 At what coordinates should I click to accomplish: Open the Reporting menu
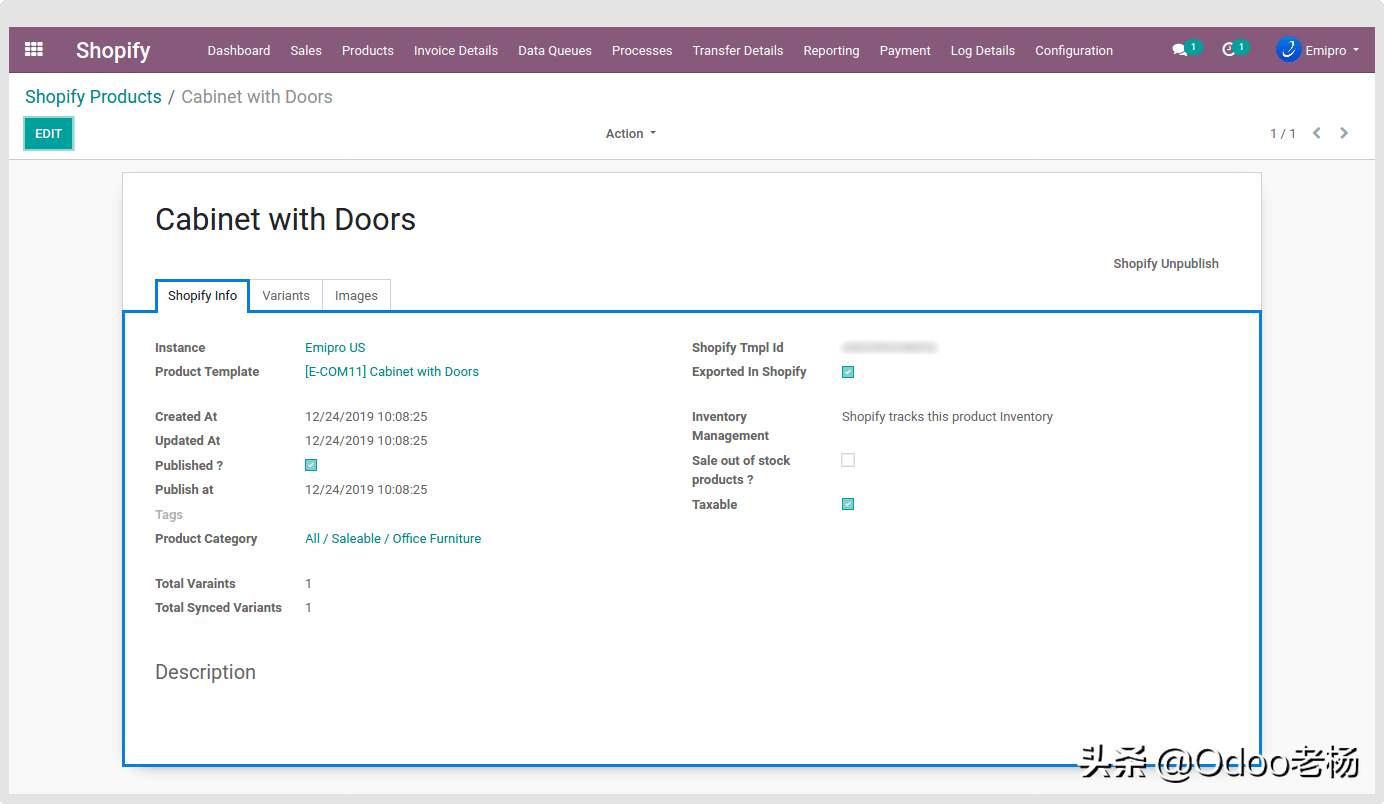coord(831,50)
